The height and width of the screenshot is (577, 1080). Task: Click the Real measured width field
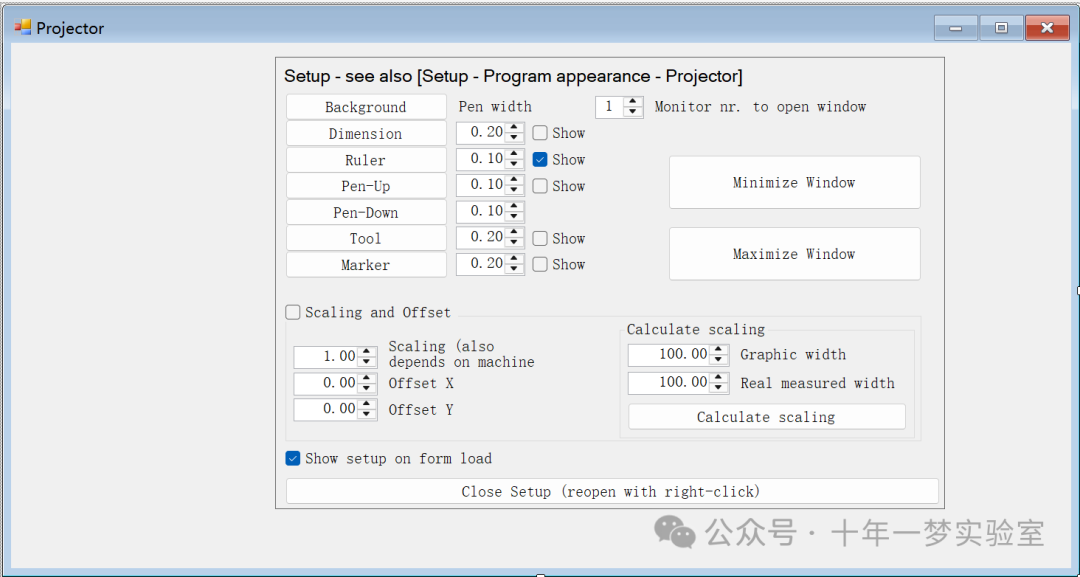(669, 383)
